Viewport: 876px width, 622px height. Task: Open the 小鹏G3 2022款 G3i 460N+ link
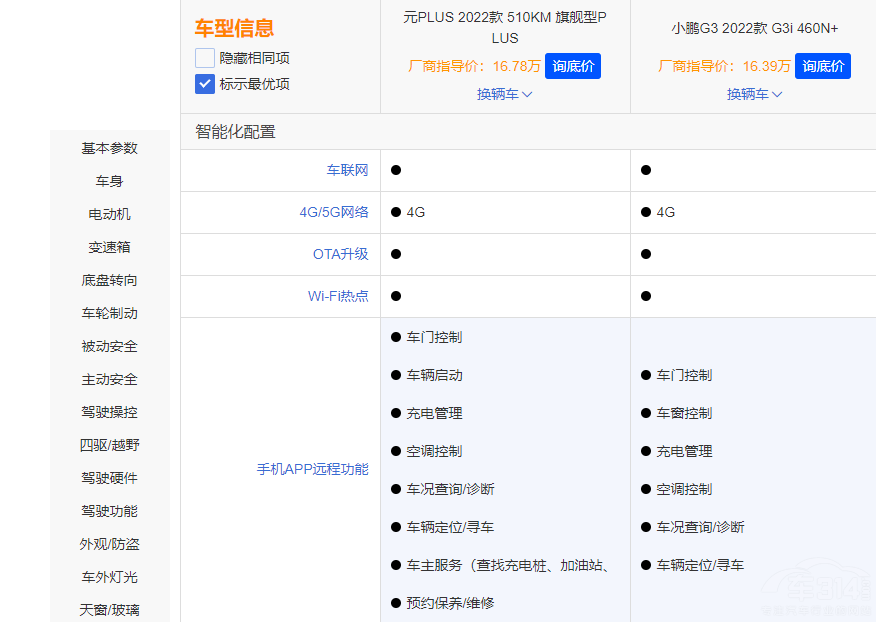pyautogui.click(x=755, y=28)
